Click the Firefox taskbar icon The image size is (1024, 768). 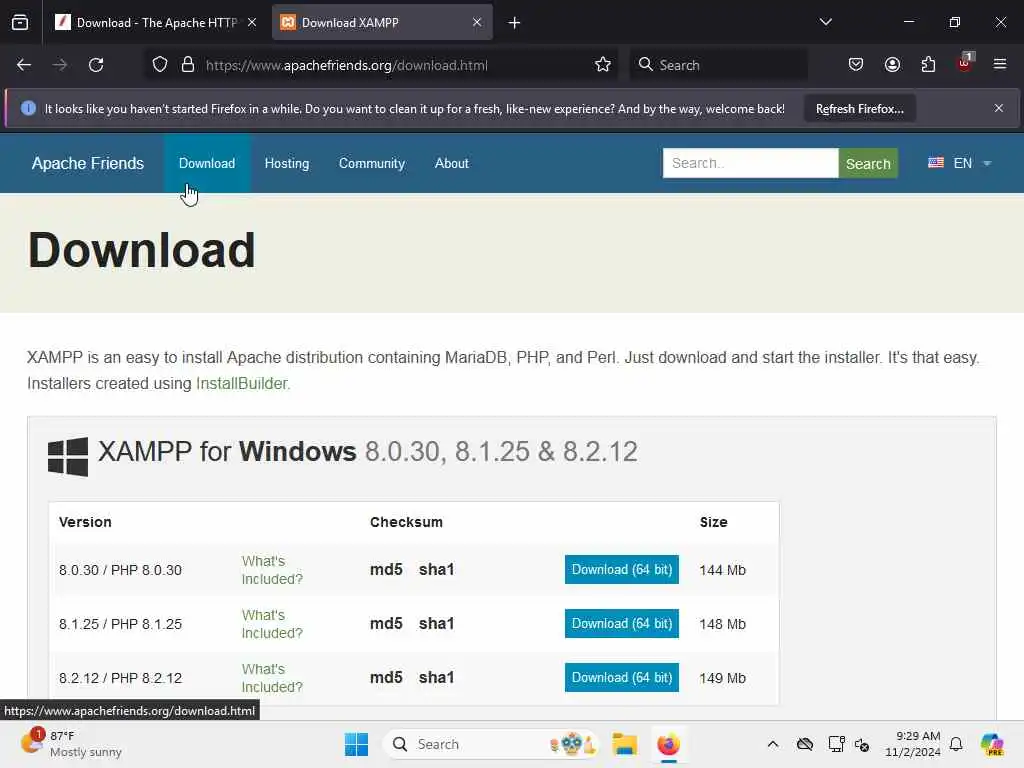tap(668, 744)
